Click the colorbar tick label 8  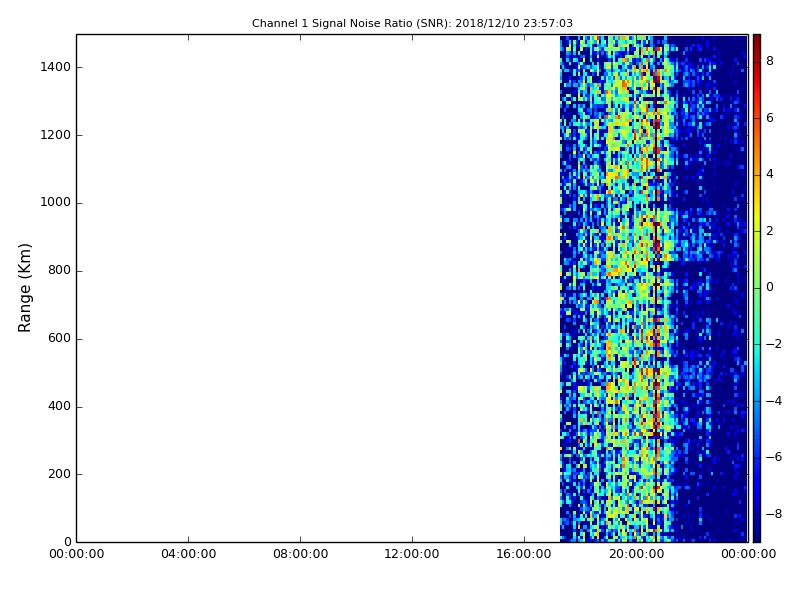769,61
